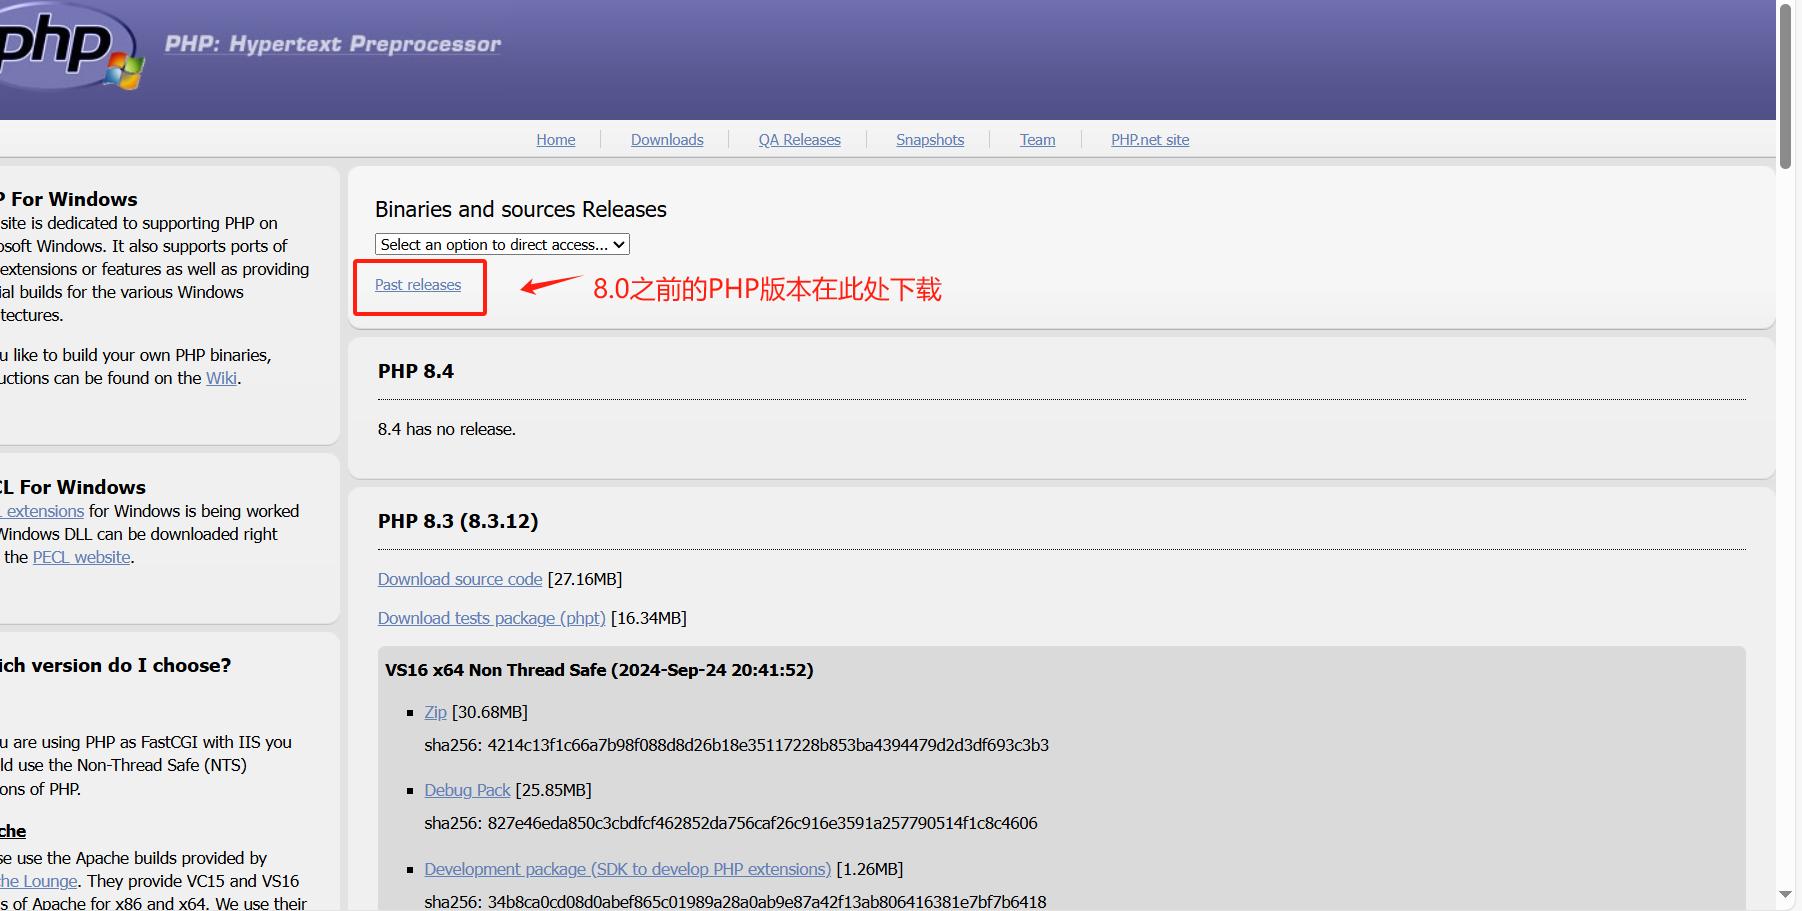
Task: Click the Wiki link in sidebar
Action: 221,378
